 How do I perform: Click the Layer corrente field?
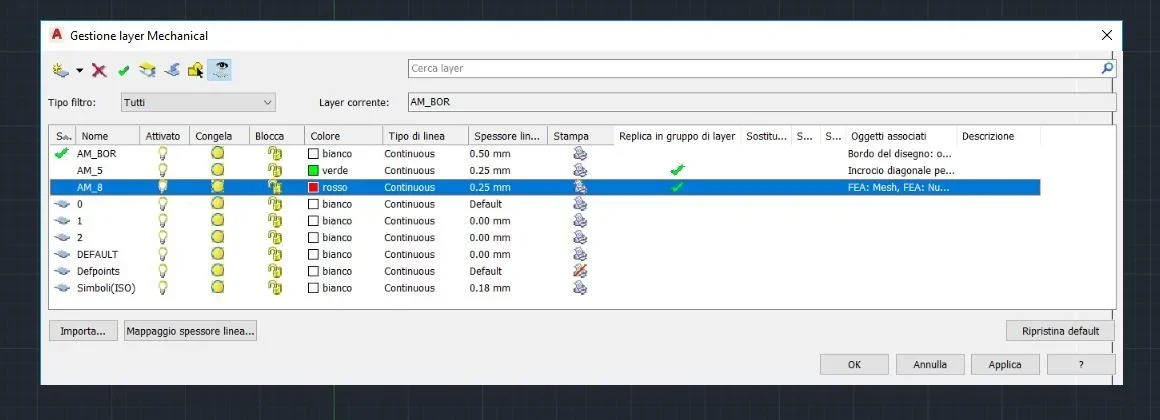[761, 102]
